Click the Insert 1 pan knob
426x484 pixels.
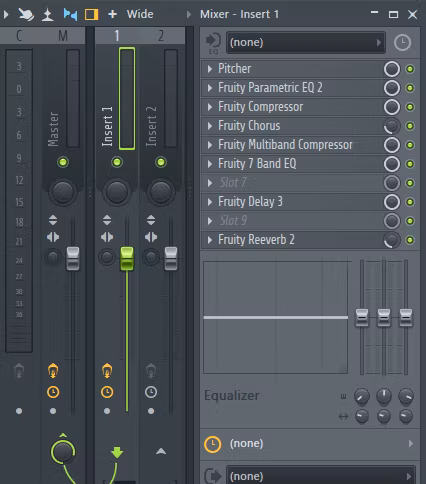coord(117,192)
